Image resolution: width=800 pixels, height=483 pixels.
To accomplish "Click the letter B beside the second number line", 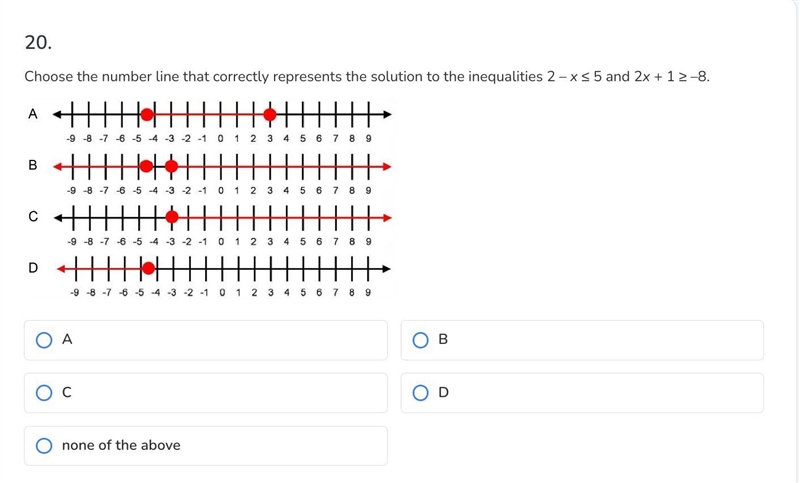I will (33, 165).
